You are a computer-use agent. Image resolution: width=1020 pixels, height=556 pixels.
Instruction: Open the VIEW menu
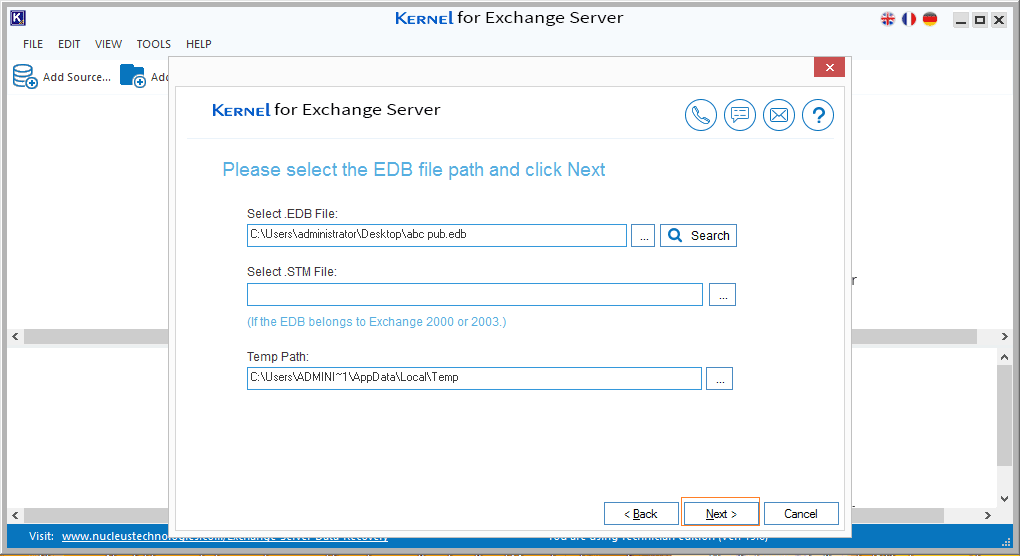pos(108,44)
